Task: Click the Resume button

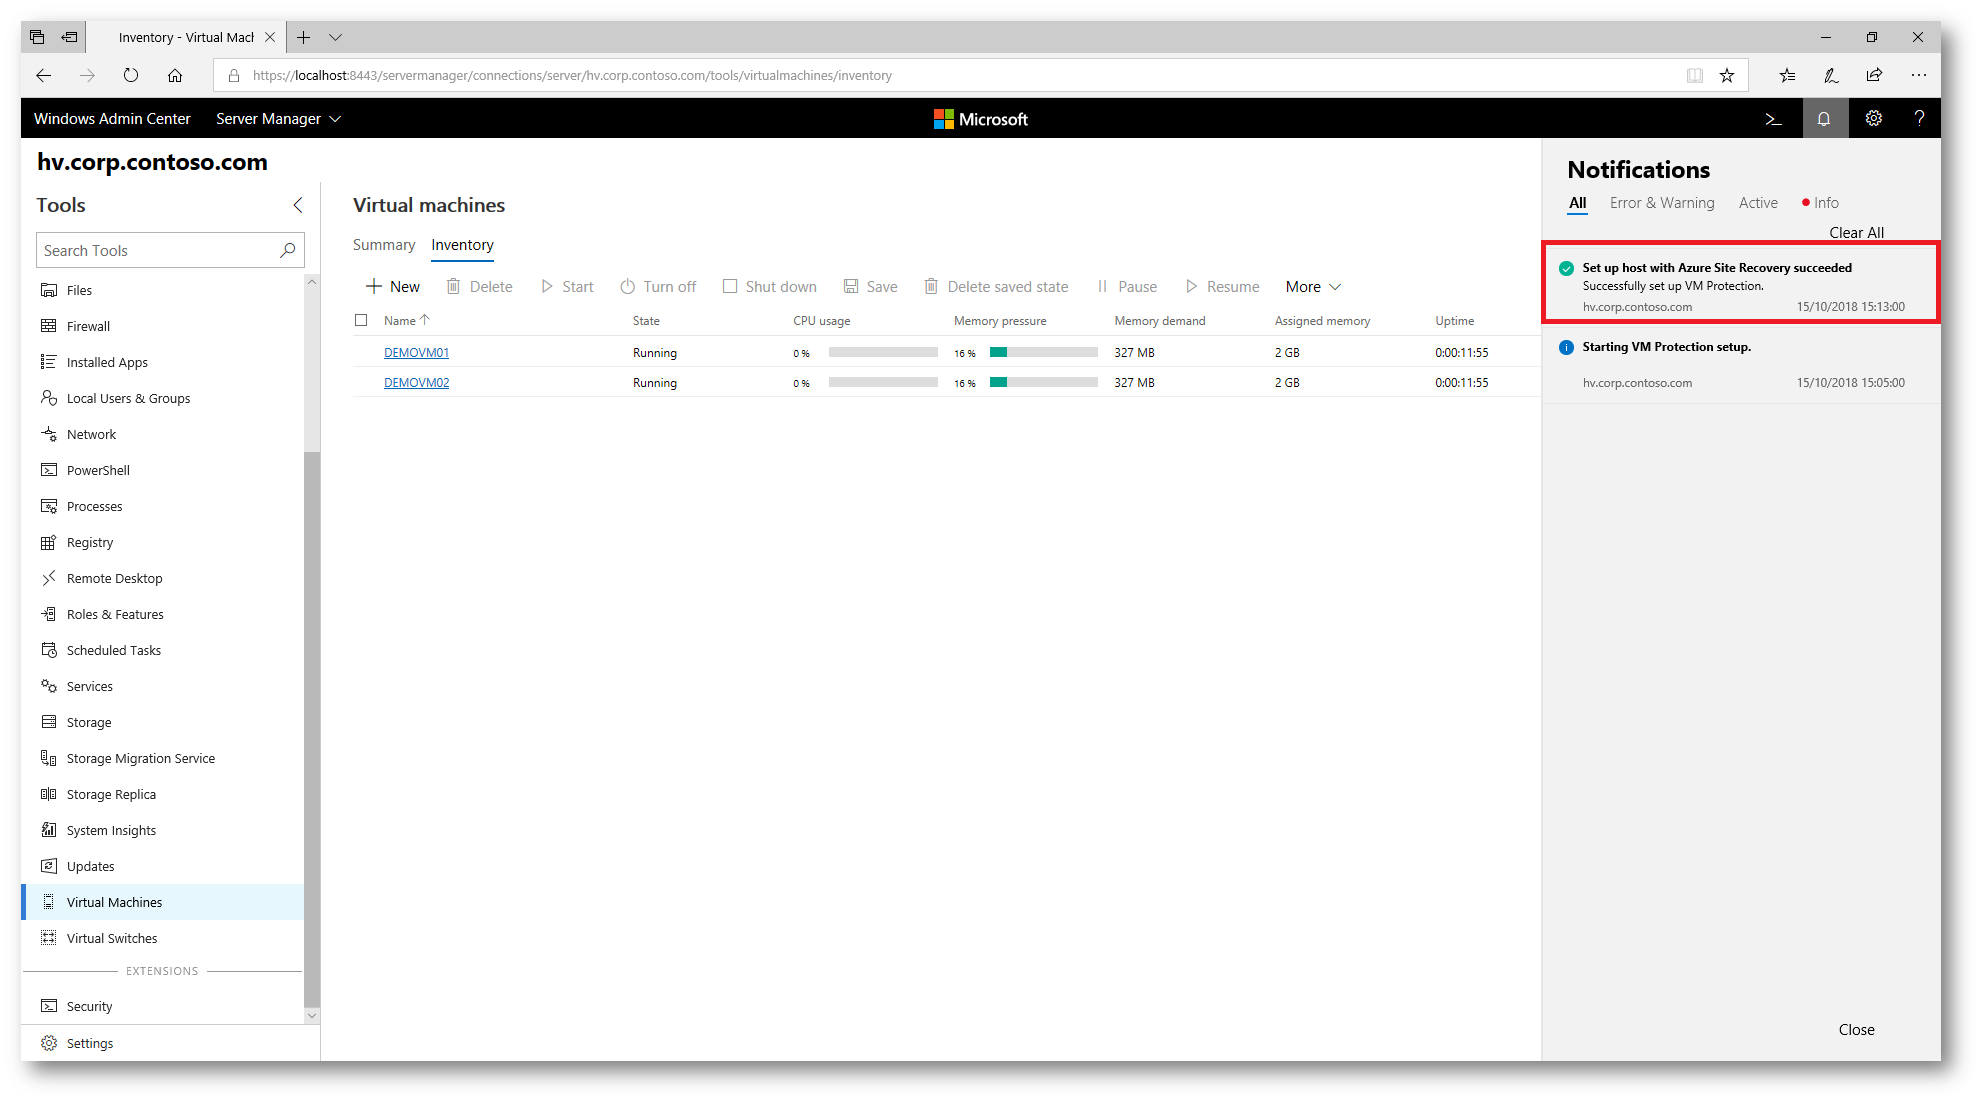Action: (1222, 287)
